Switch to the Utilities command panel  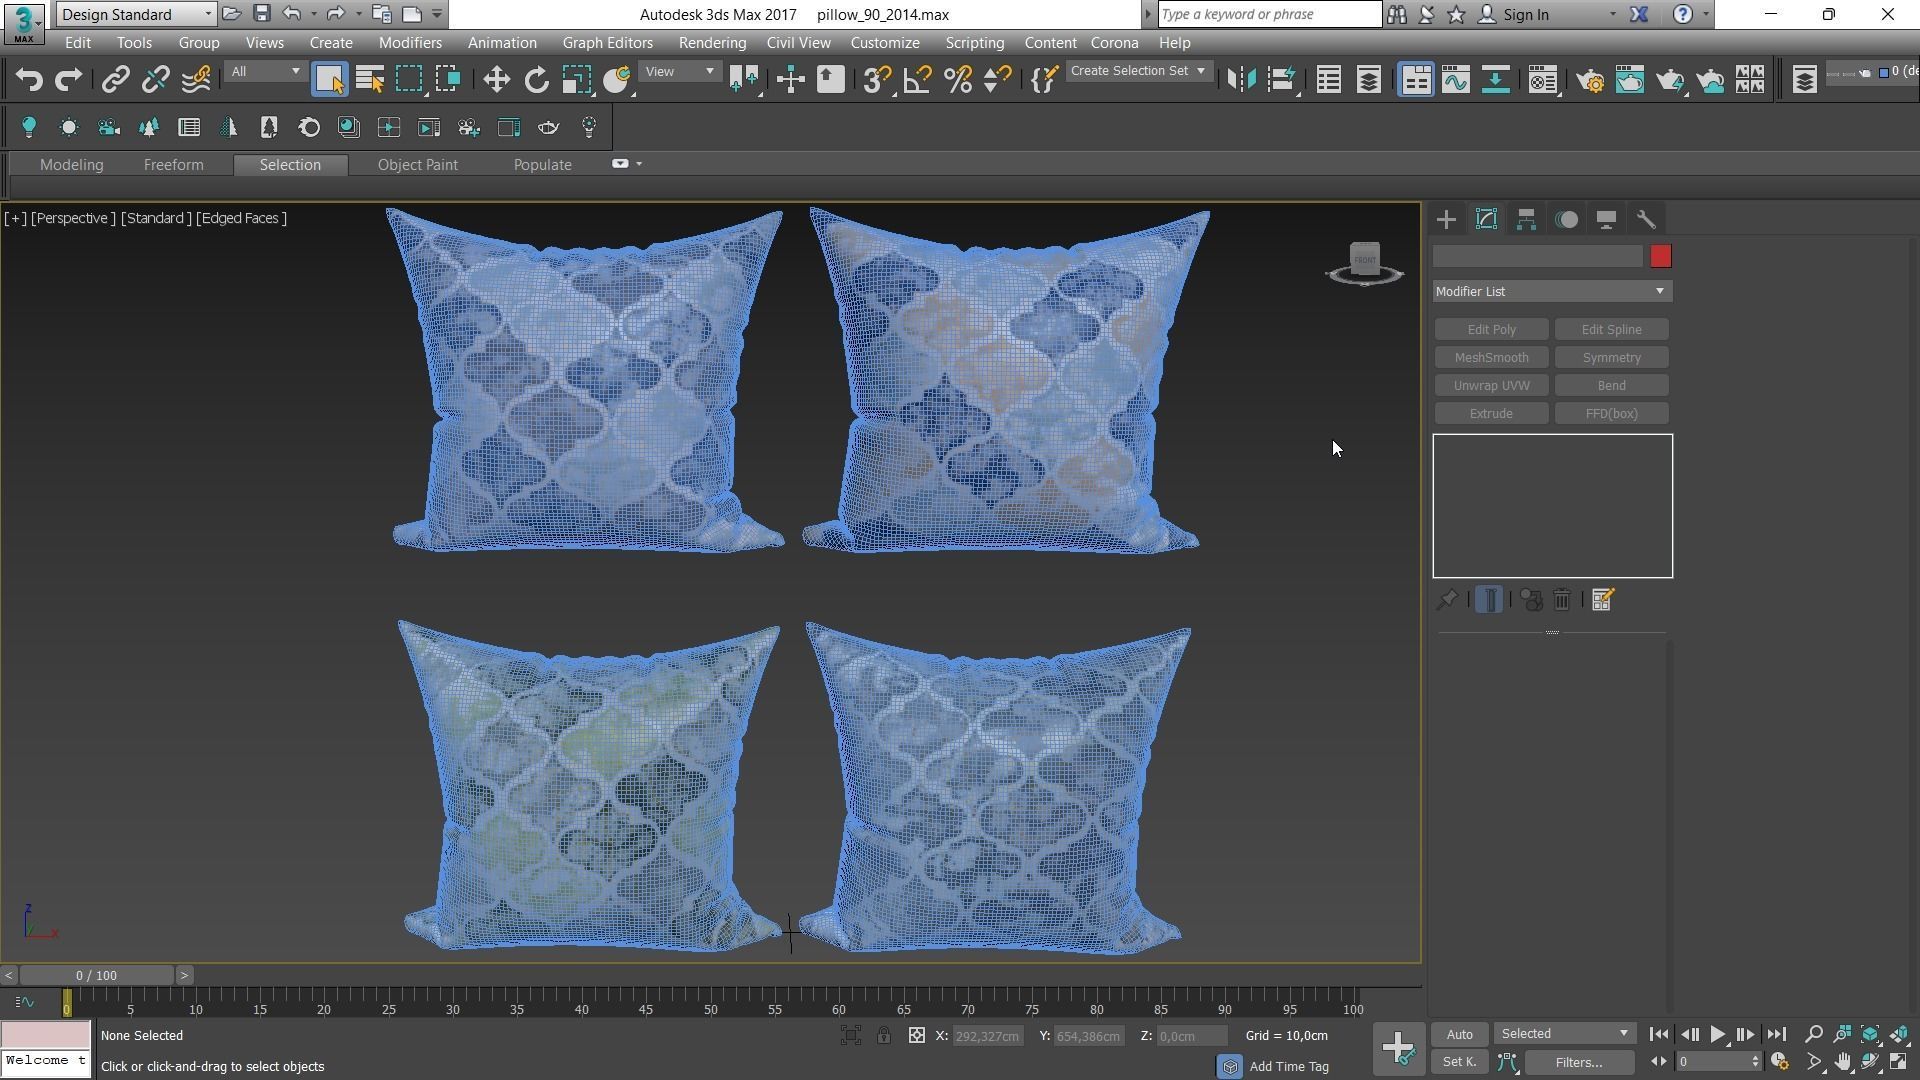(1646, 220)
